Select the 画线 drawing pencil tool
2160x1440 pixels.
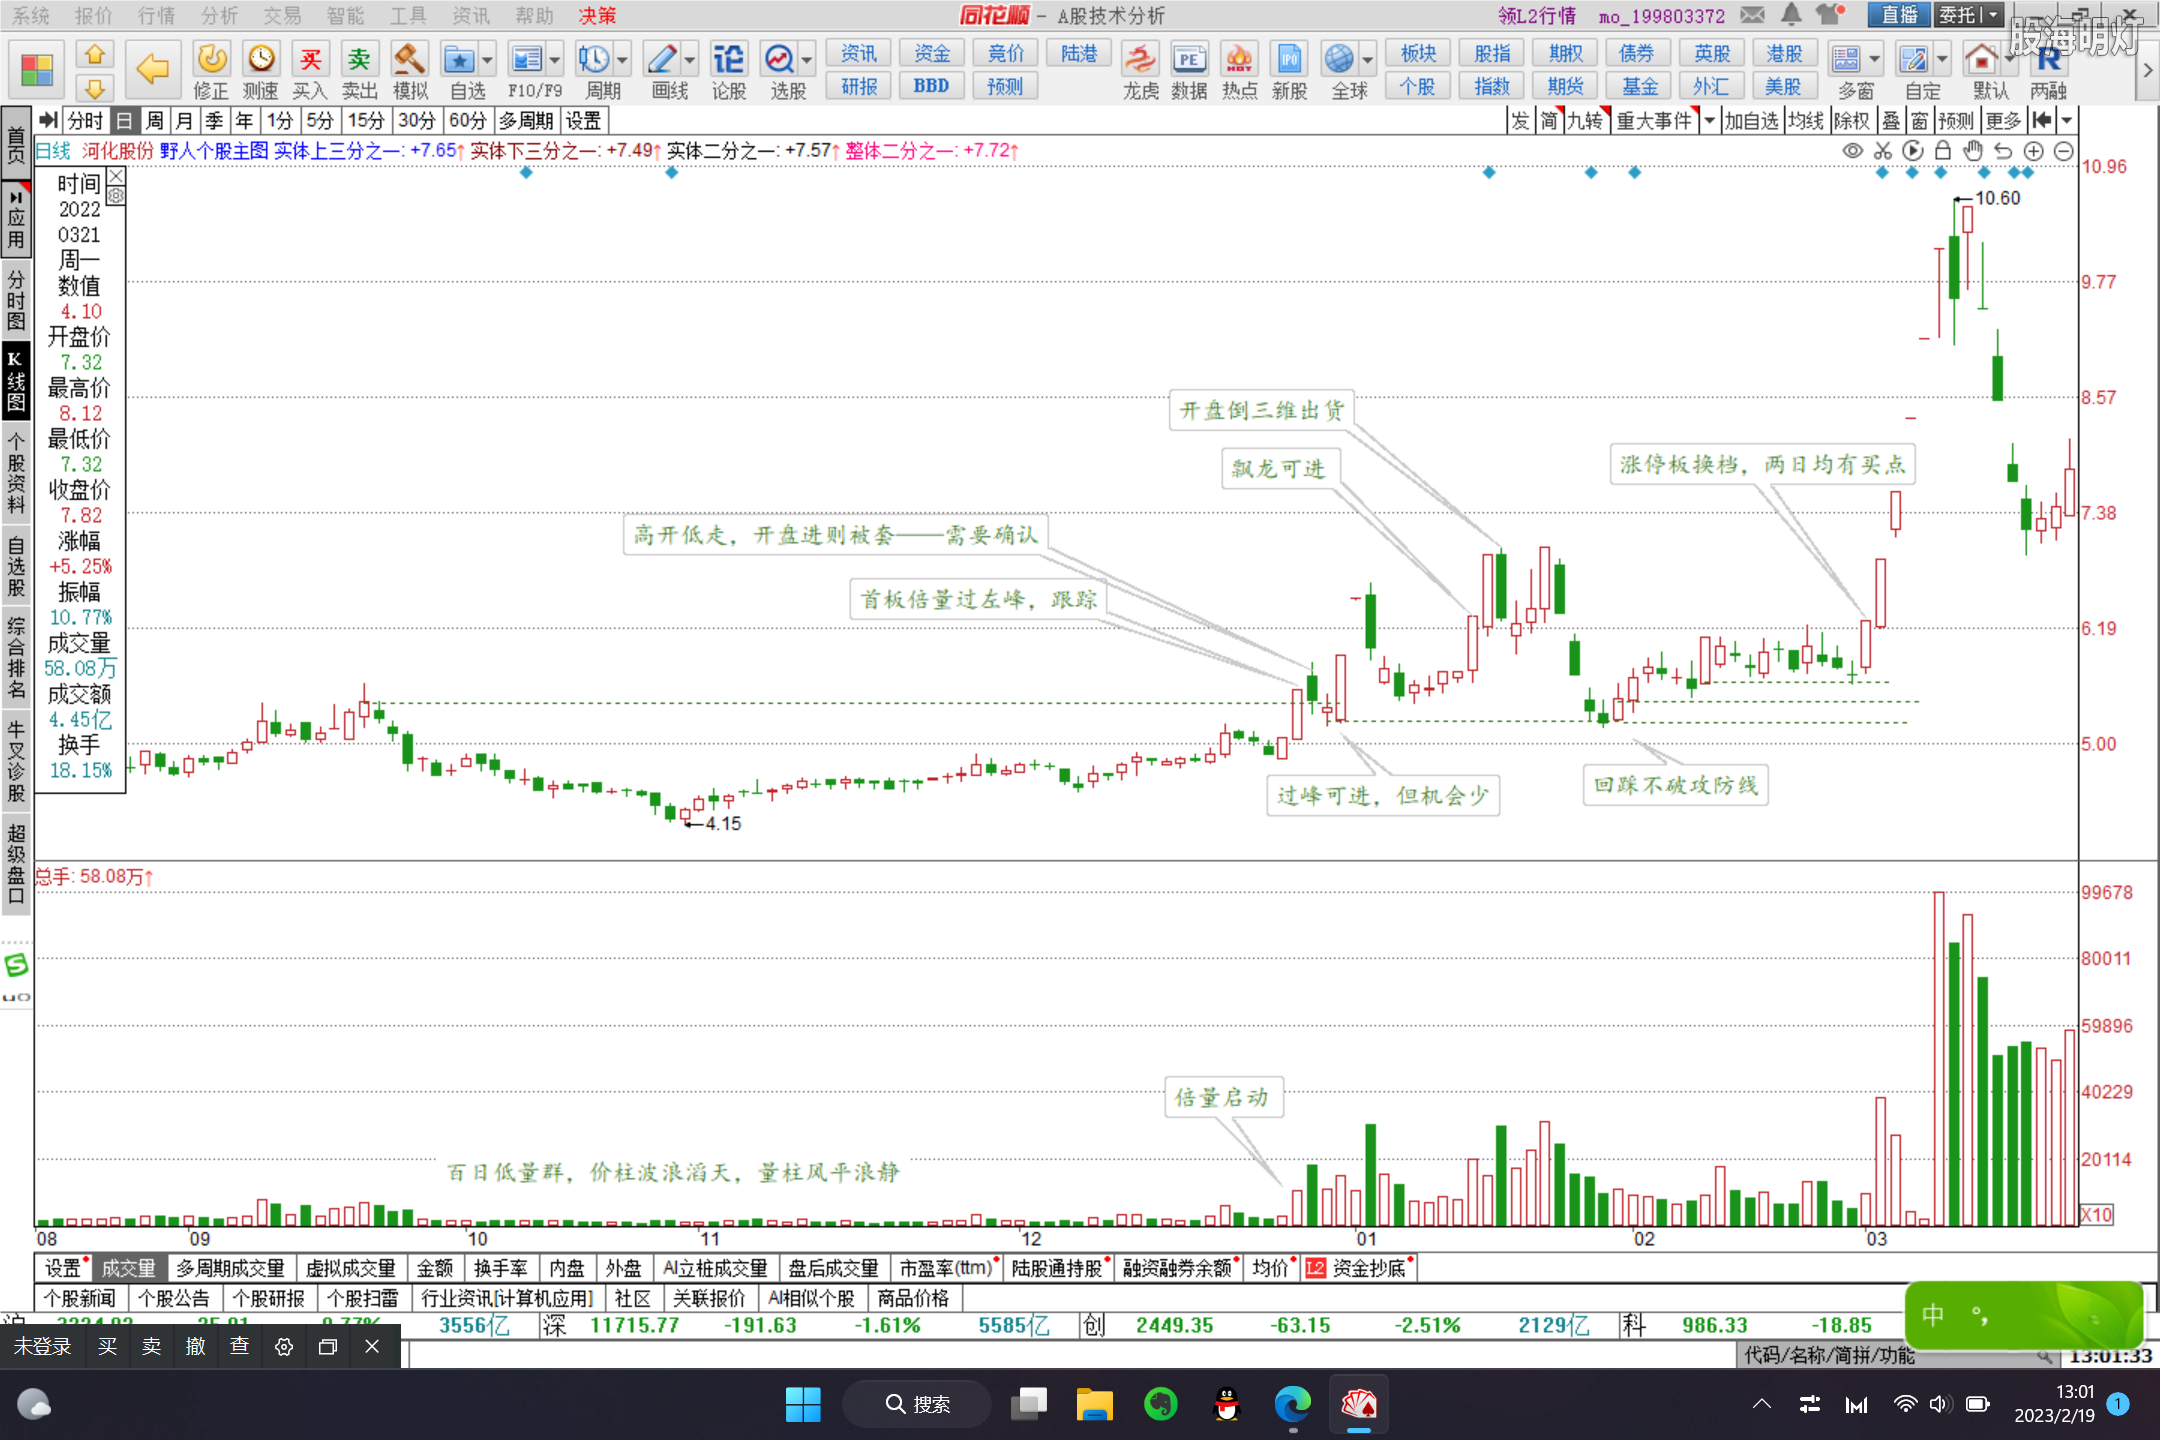(661, 60)
